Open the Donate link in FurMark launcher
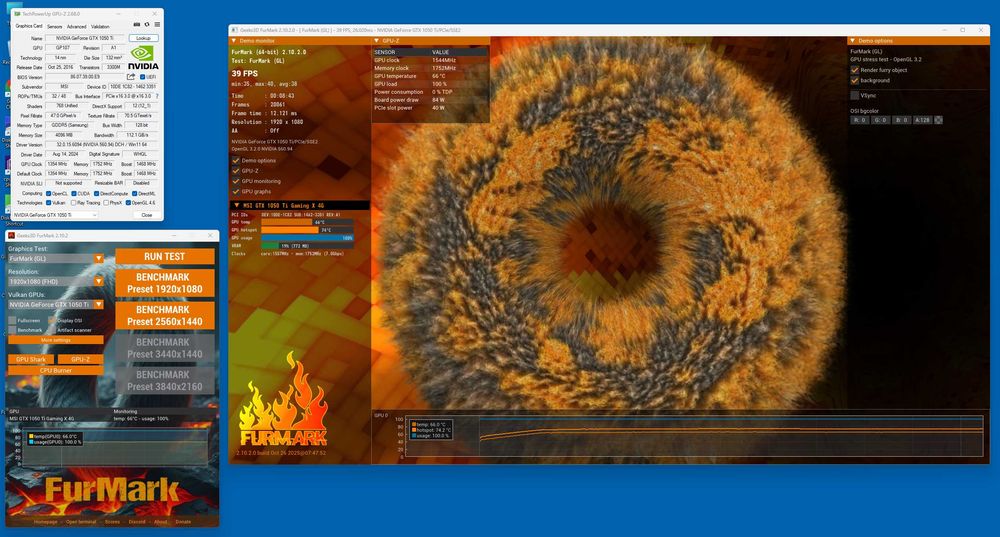Image resolution: width=1000 pixels, height=537 pixels. [183, 522]
